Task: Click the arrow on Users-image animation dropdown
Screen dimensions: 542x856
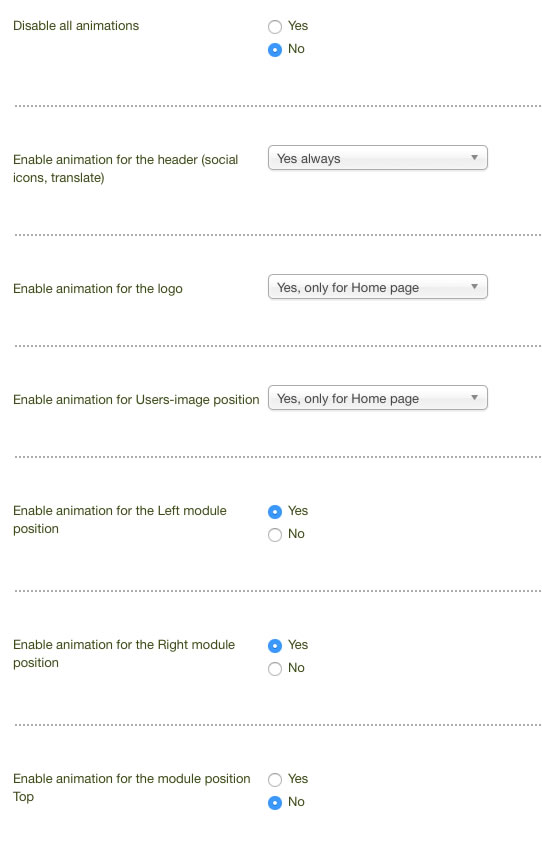Action: coord(474,397)
